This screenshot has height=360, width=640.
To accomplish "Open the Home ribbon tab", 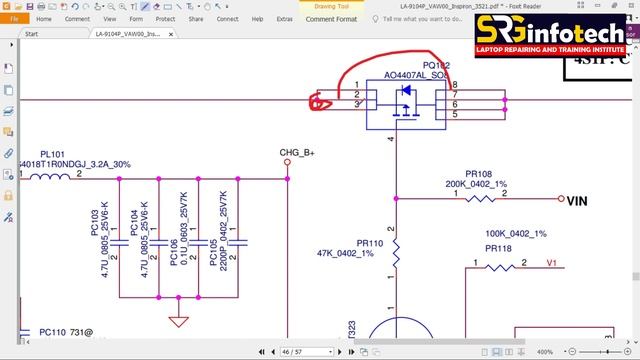I will click(x=44, y=19).
